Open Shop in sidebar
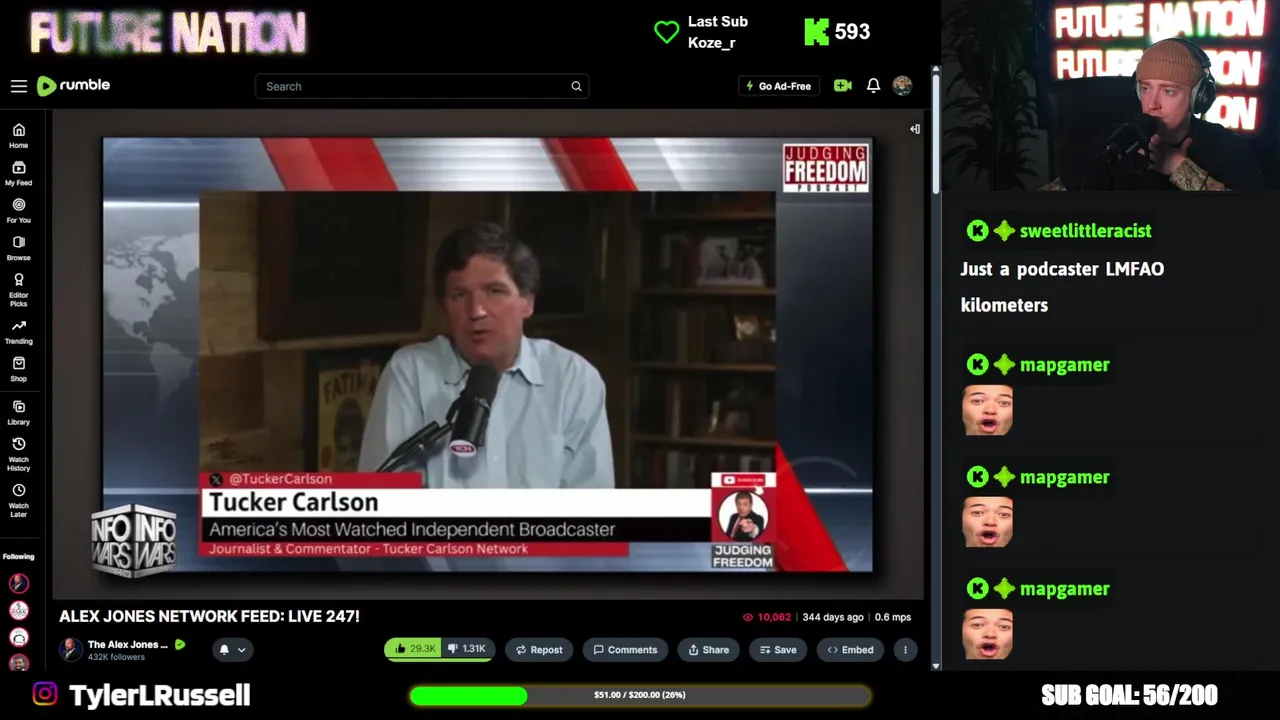This screenshot has height=720, width=1280. (18, 370)
